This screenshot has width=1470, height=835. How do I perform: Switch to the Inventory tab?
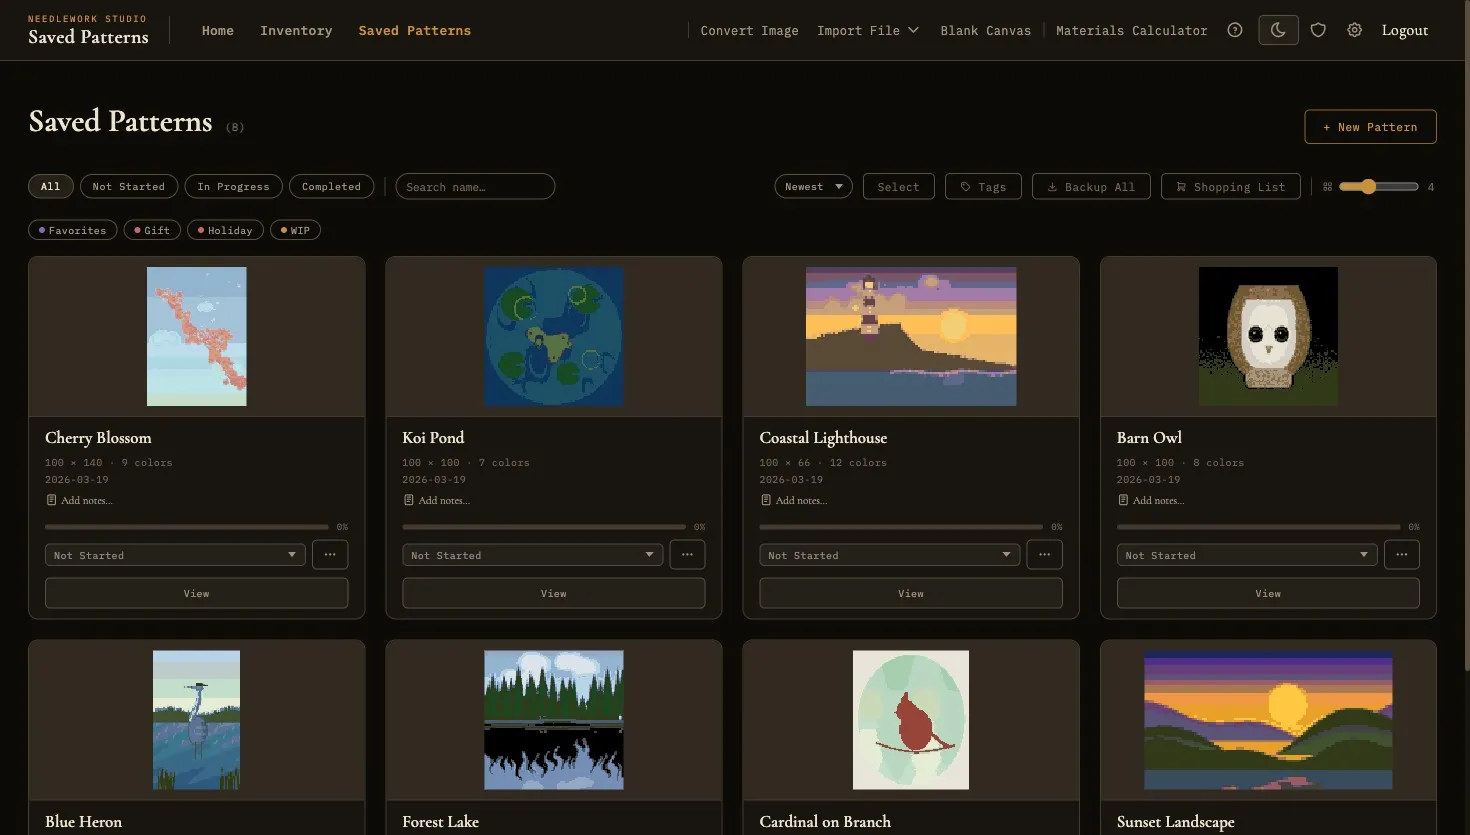tap(296, 30)
